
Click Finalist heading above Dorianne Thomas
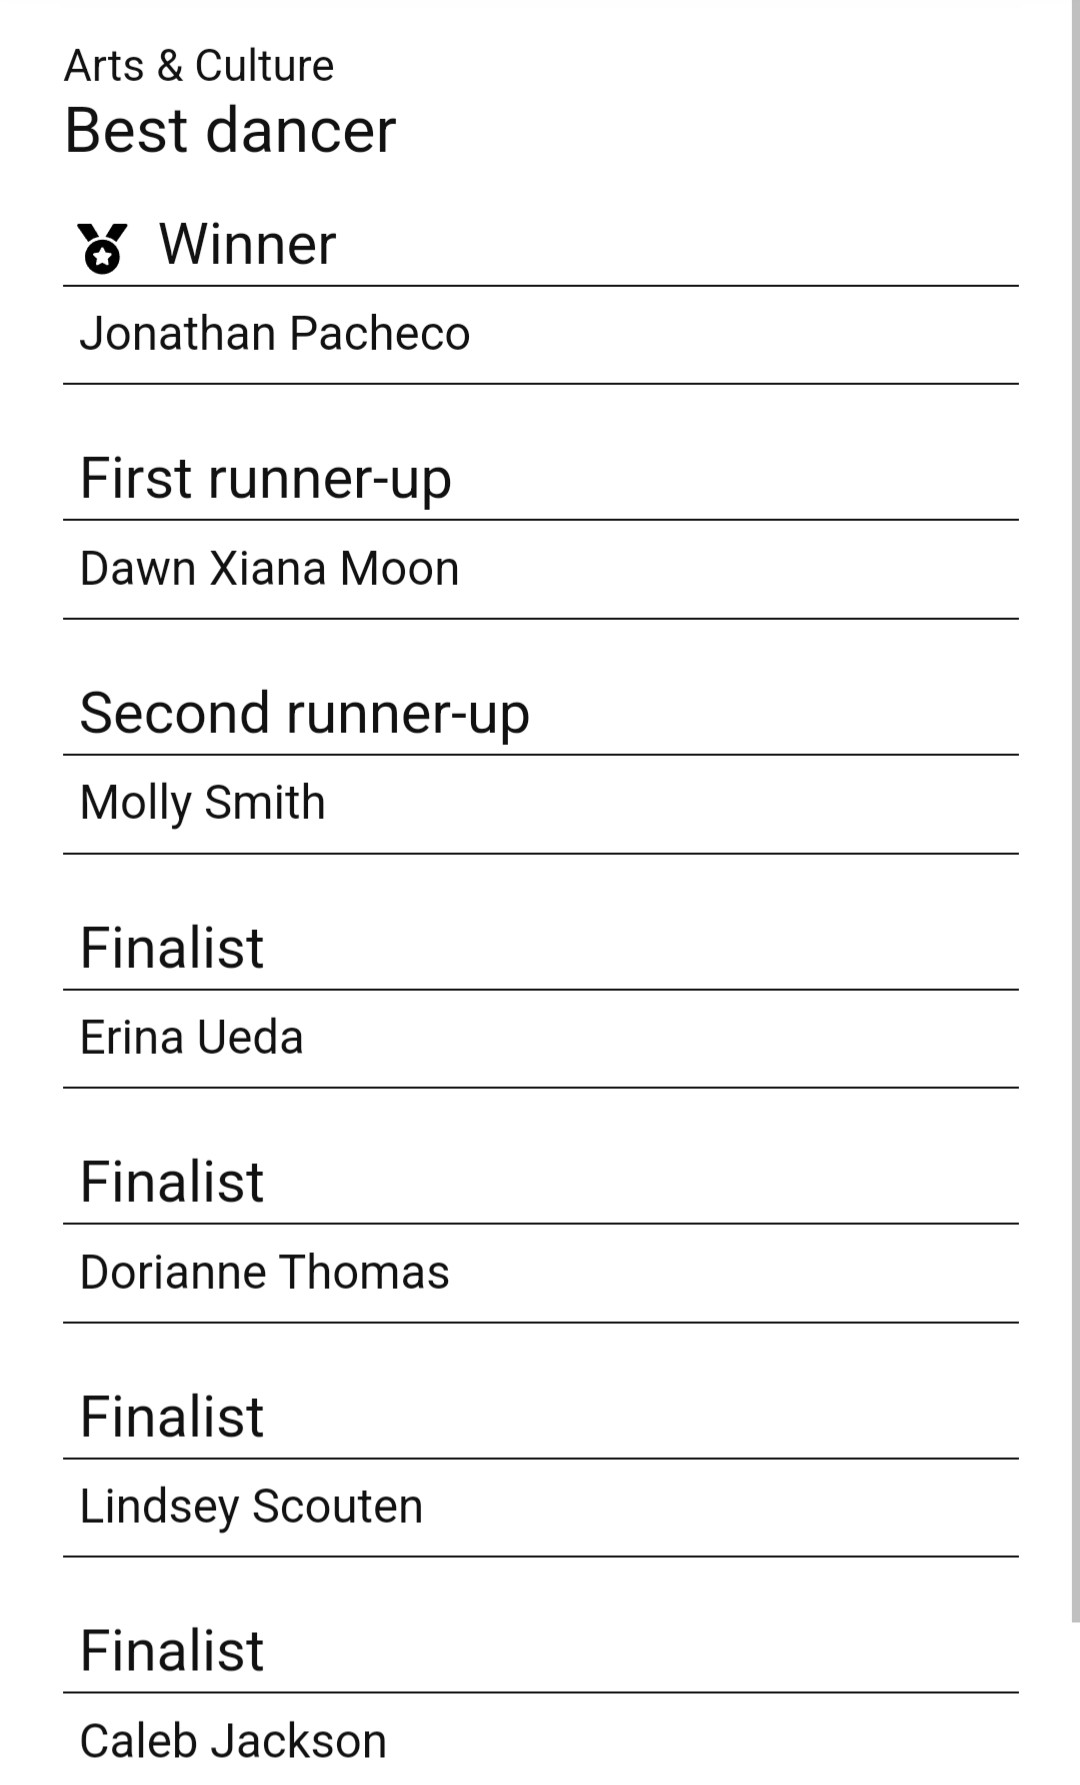pos(172,1182)
